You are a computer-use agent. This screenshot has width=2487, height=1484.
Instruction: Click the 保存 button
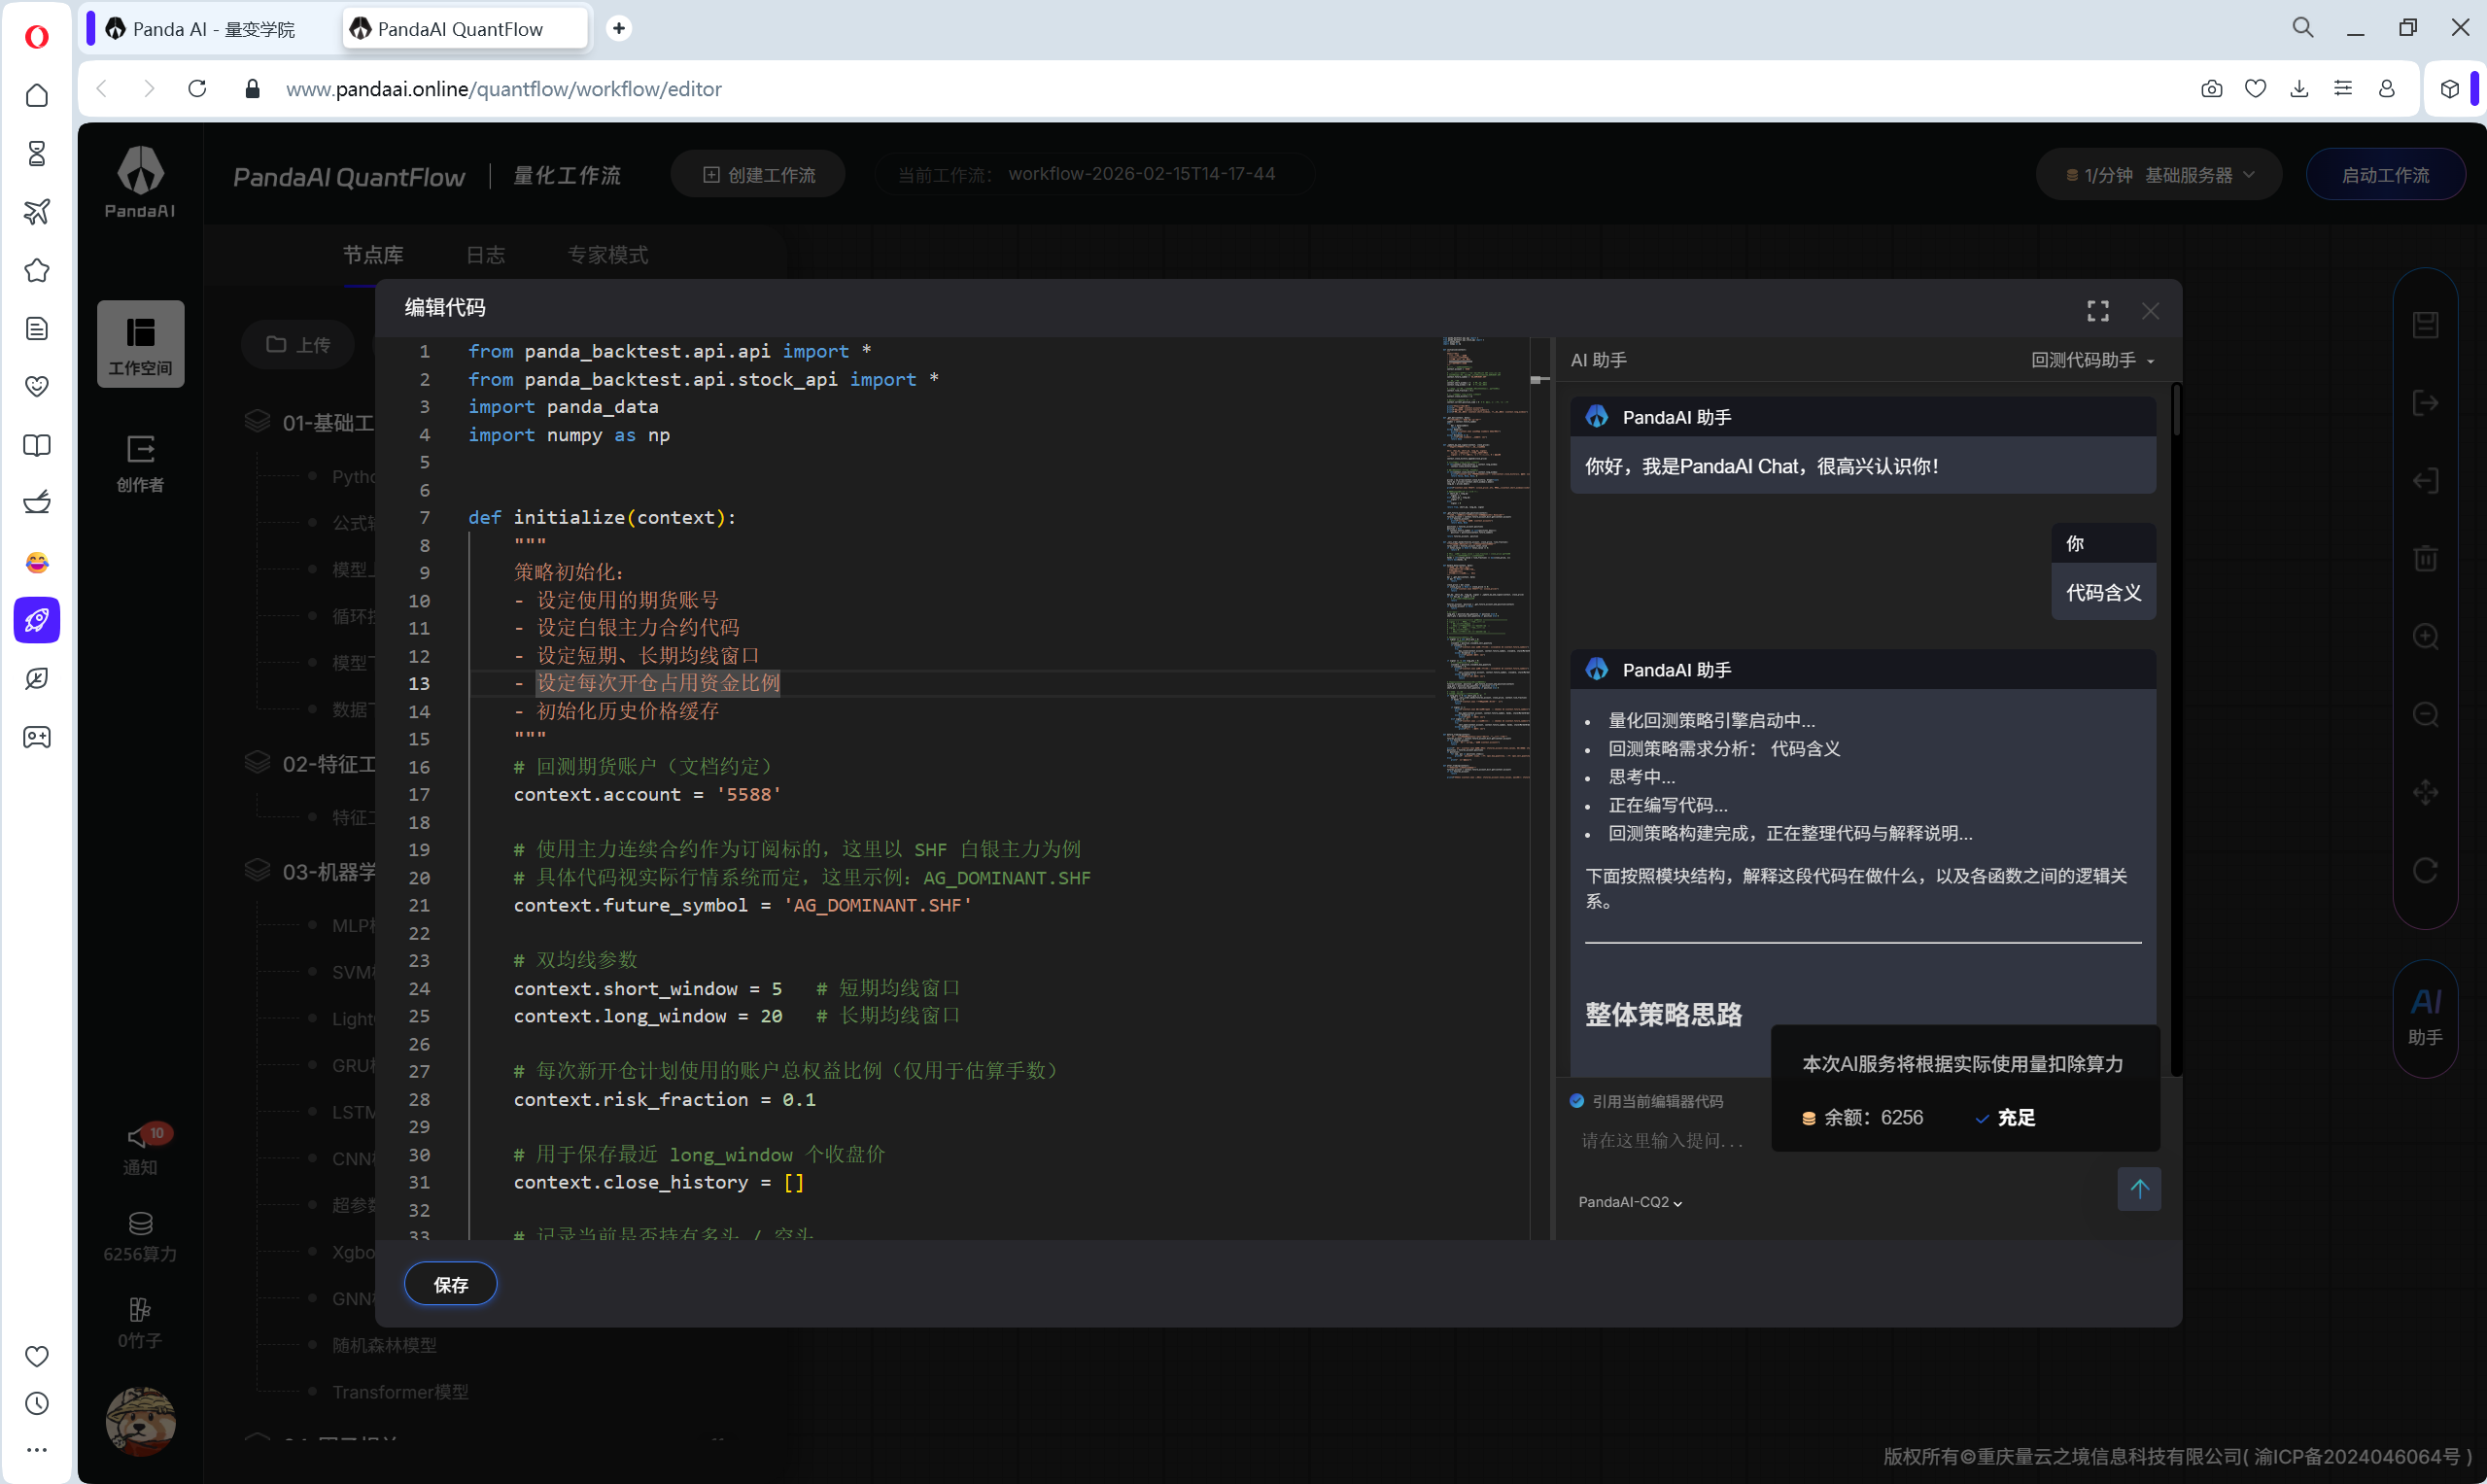450,1284
